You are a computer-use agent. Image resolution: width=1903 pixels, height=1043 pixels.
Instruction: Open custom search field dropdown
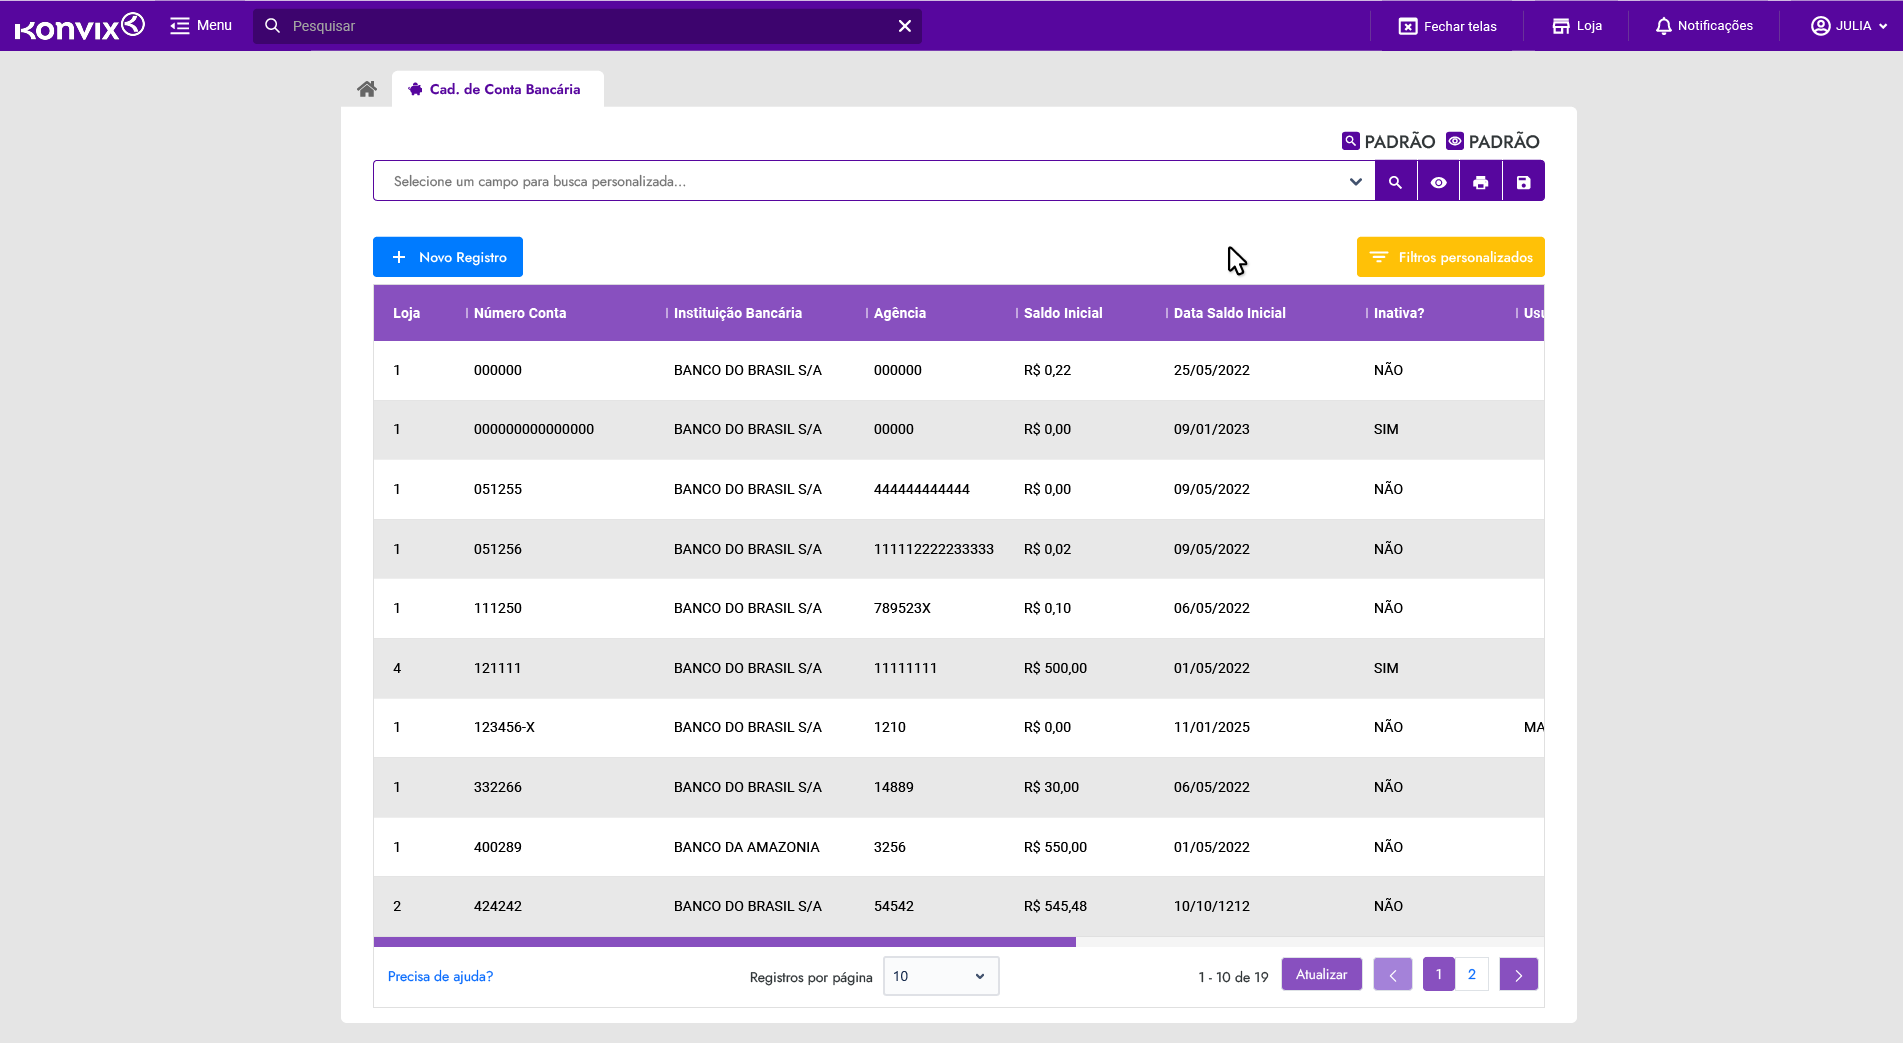tap(1355, 181)
